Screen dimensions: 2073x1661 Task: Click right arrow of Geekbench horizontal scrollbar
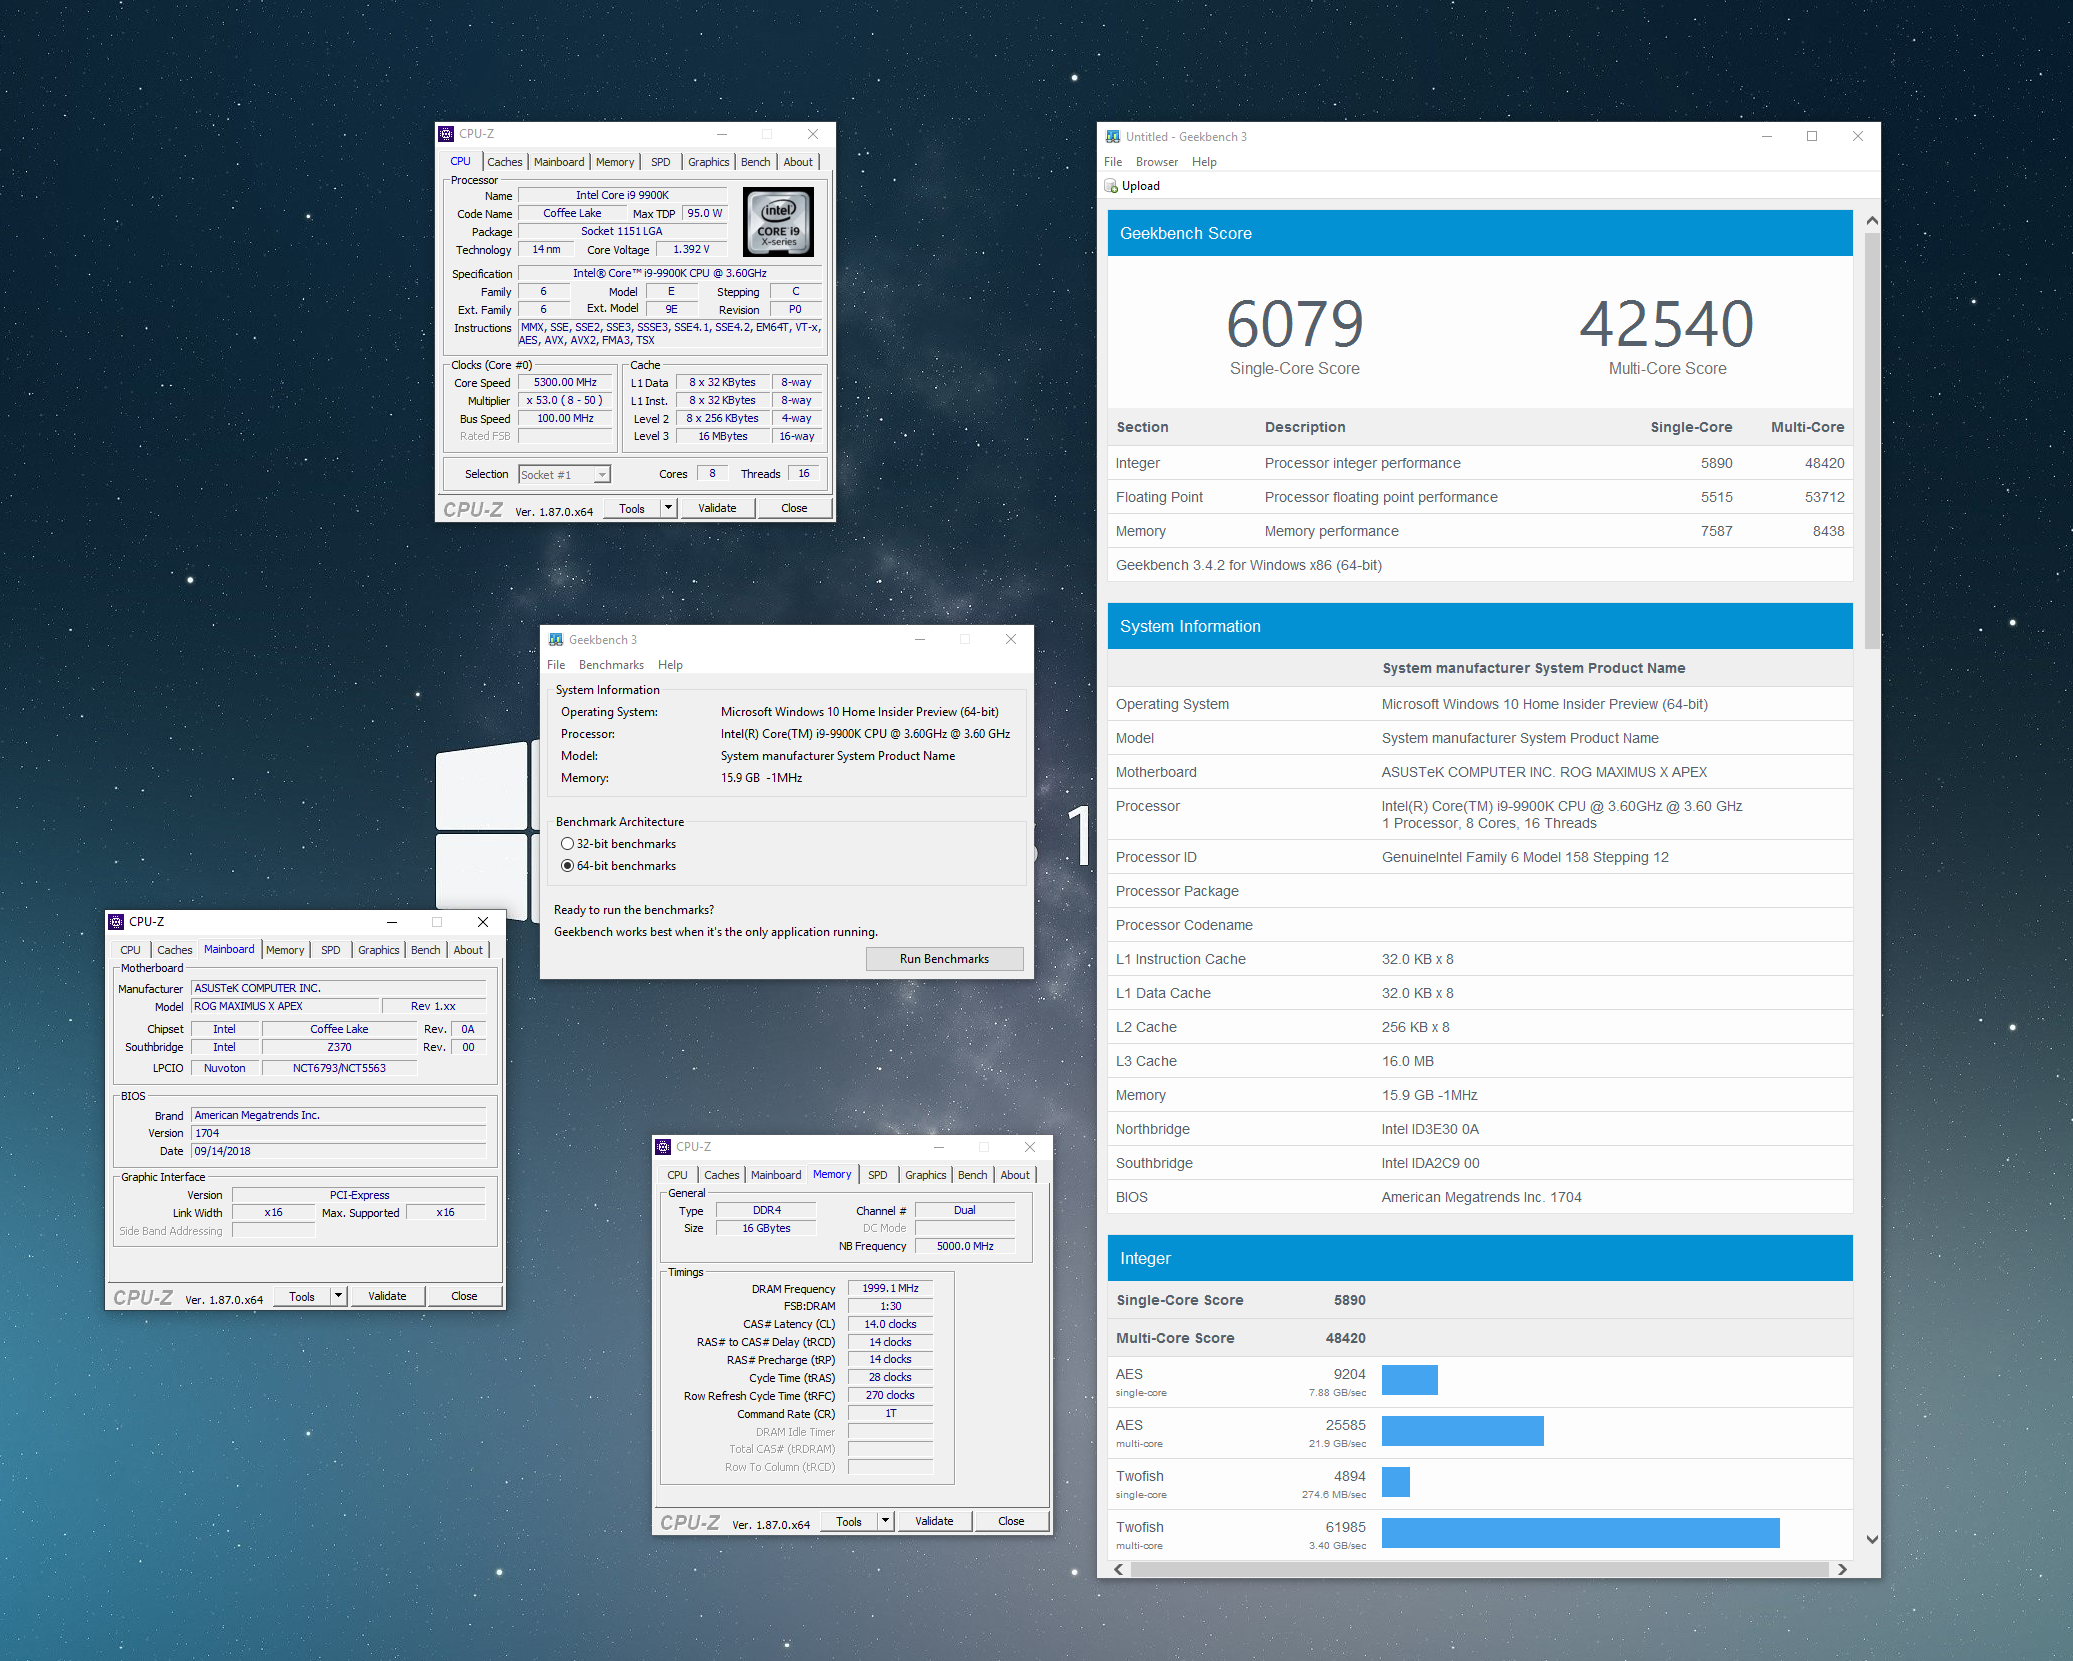point(1842,1569)
